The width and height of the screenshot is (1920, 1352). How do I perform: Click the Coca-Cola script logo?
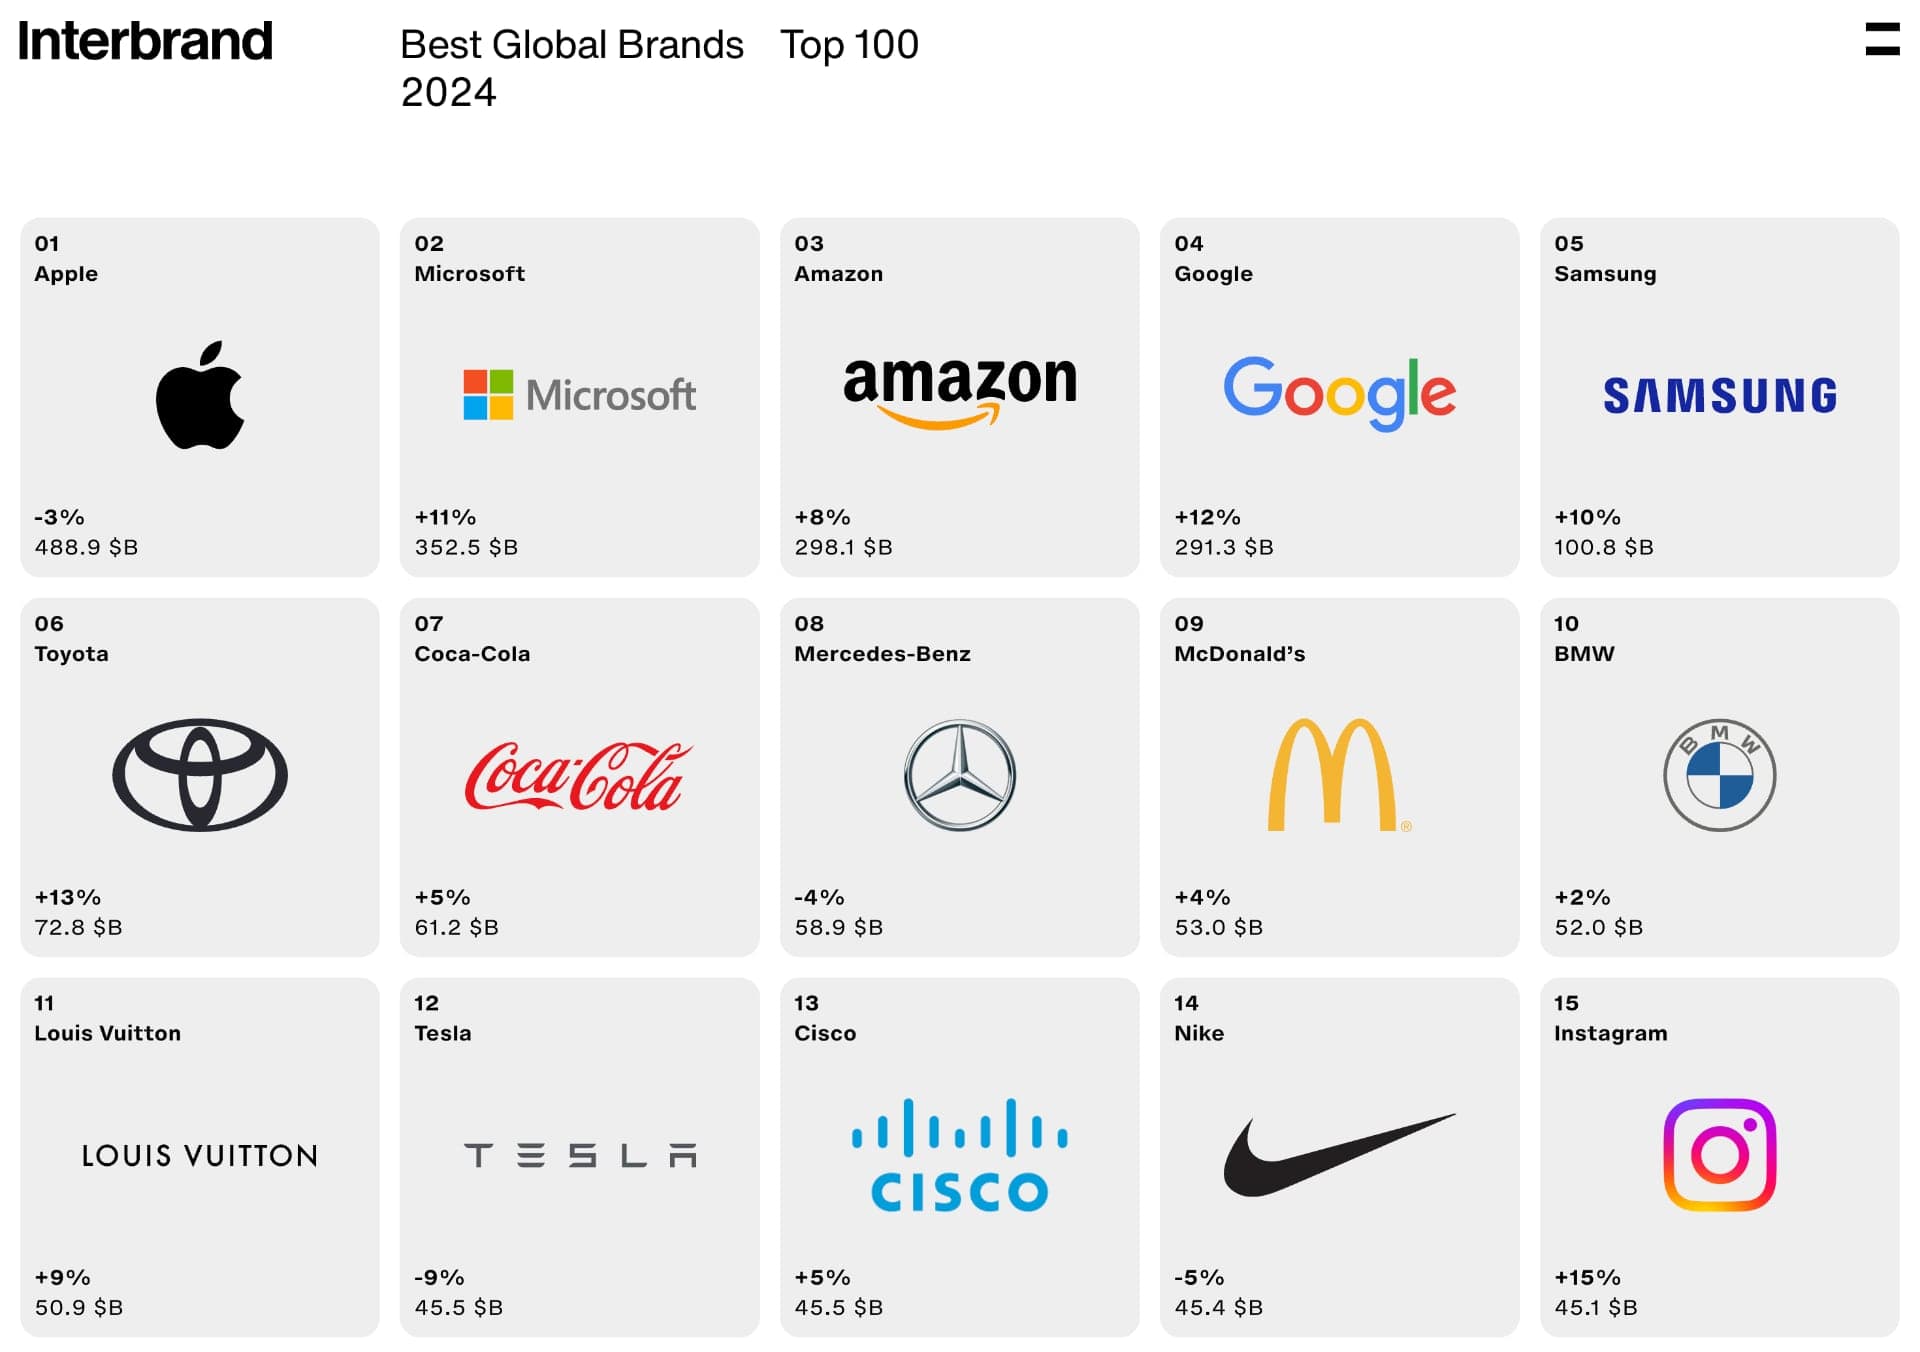(579, 776)
